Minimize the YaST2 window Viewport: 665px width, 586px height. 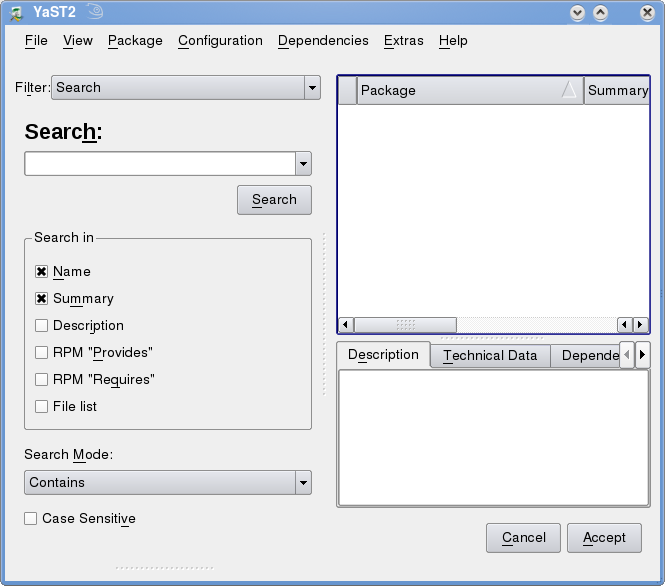click(x=577, y=13)
